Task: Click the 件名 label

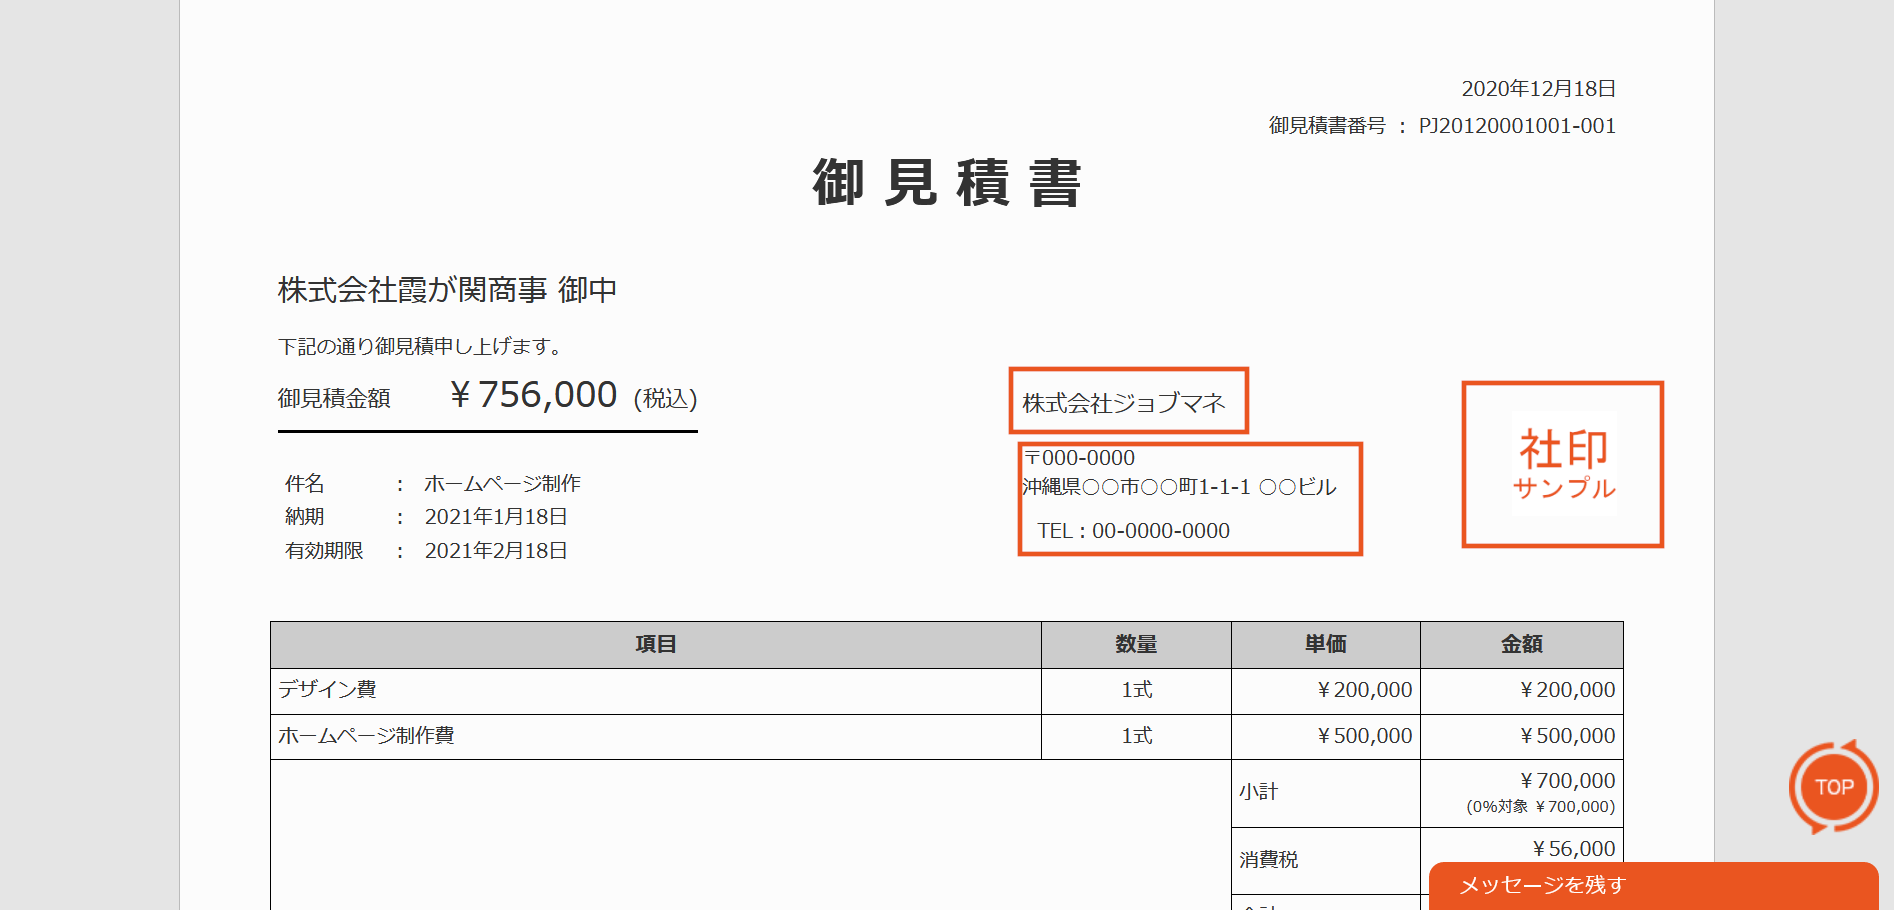Action: [305, 484]
